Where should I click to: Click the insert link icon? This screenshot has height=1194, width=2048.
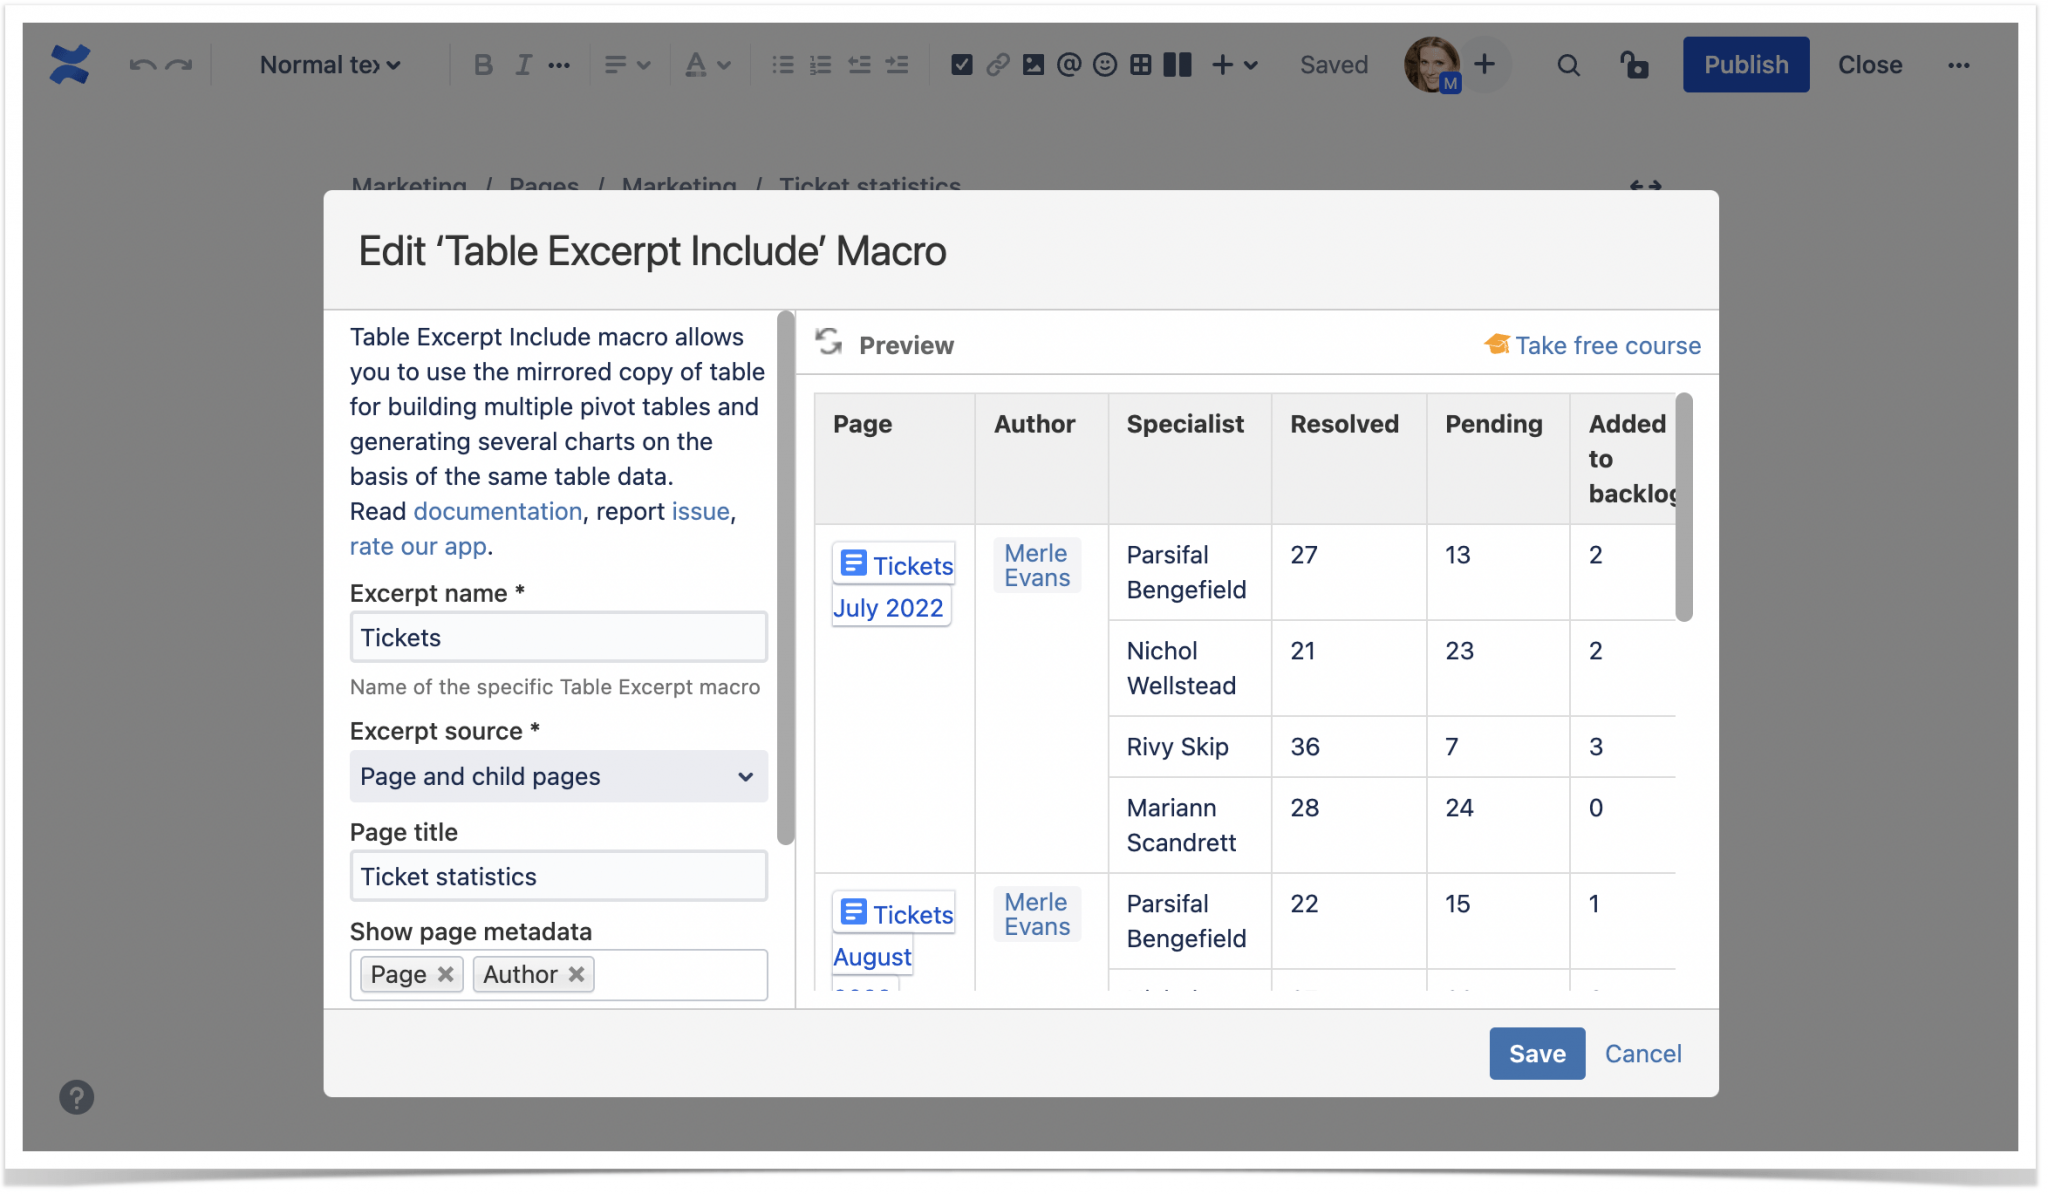(997, 65)
